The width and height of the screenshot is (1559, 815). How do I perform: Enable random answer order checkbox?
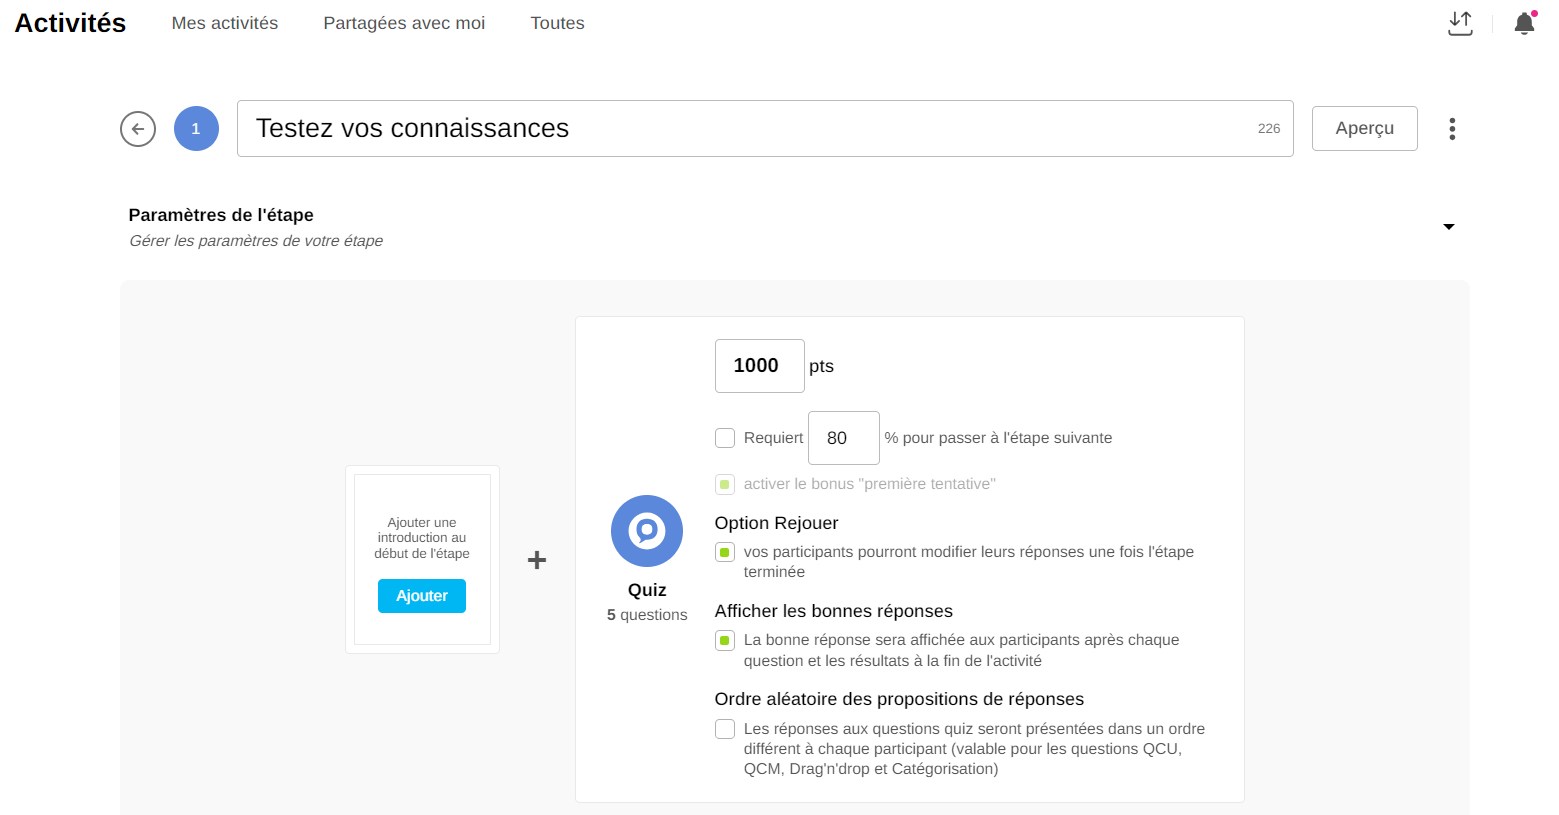pyautogui.click(x=725, y=729)
